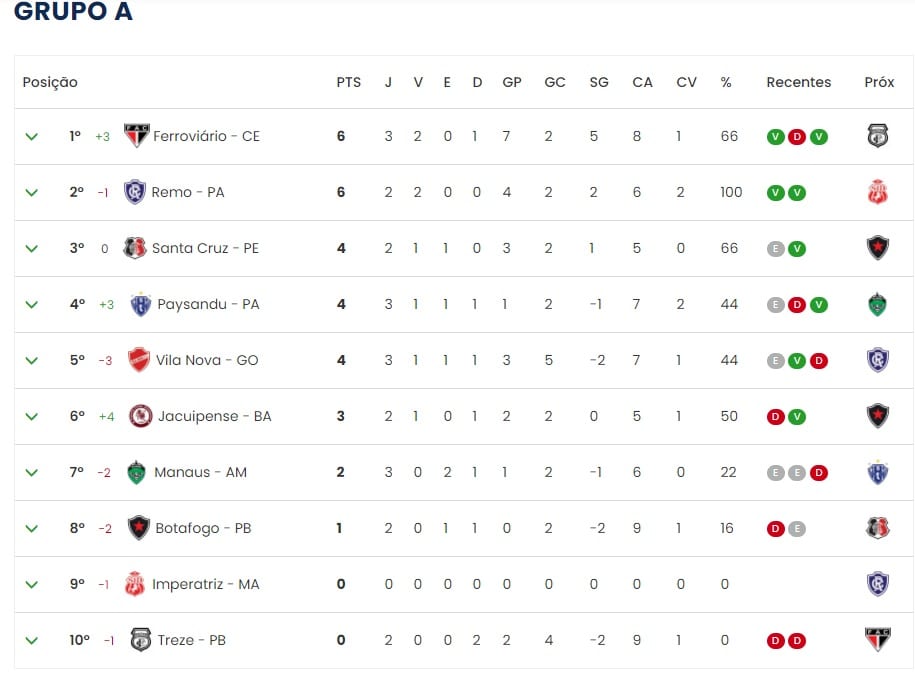Open the Imperatriz - MA team name
This screenshot has height=673, width=915.
click(205, 584)
